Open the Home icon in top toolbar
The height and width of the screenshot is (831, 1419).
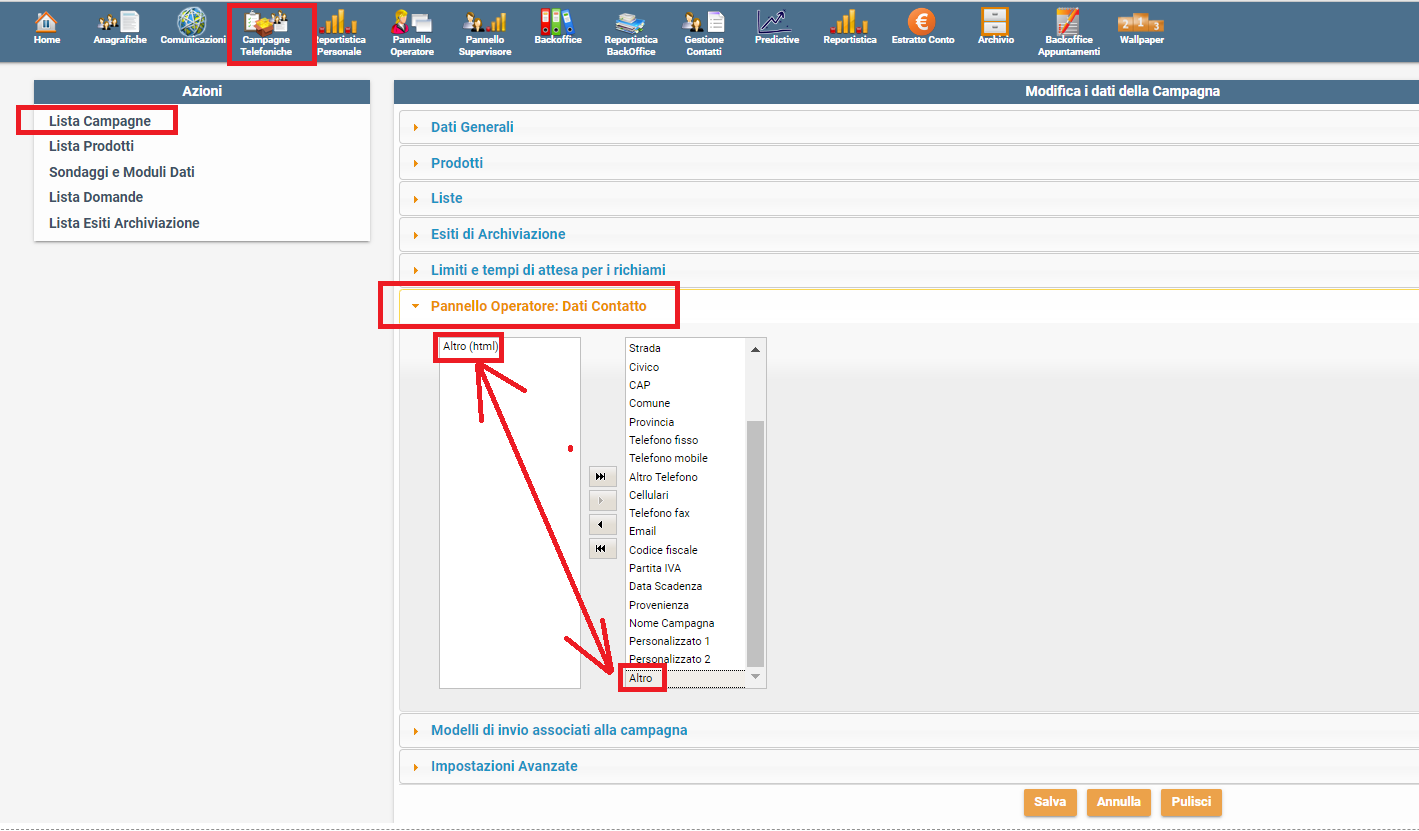46,28
